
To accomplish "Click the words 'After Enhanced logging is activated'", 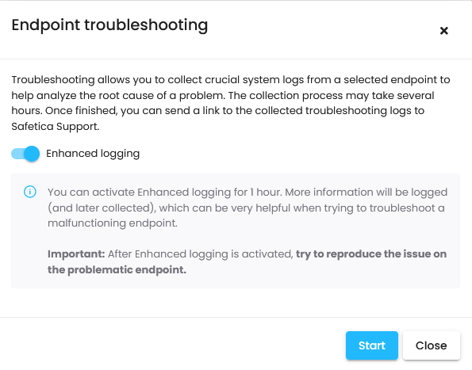I will tap(200, 254).
